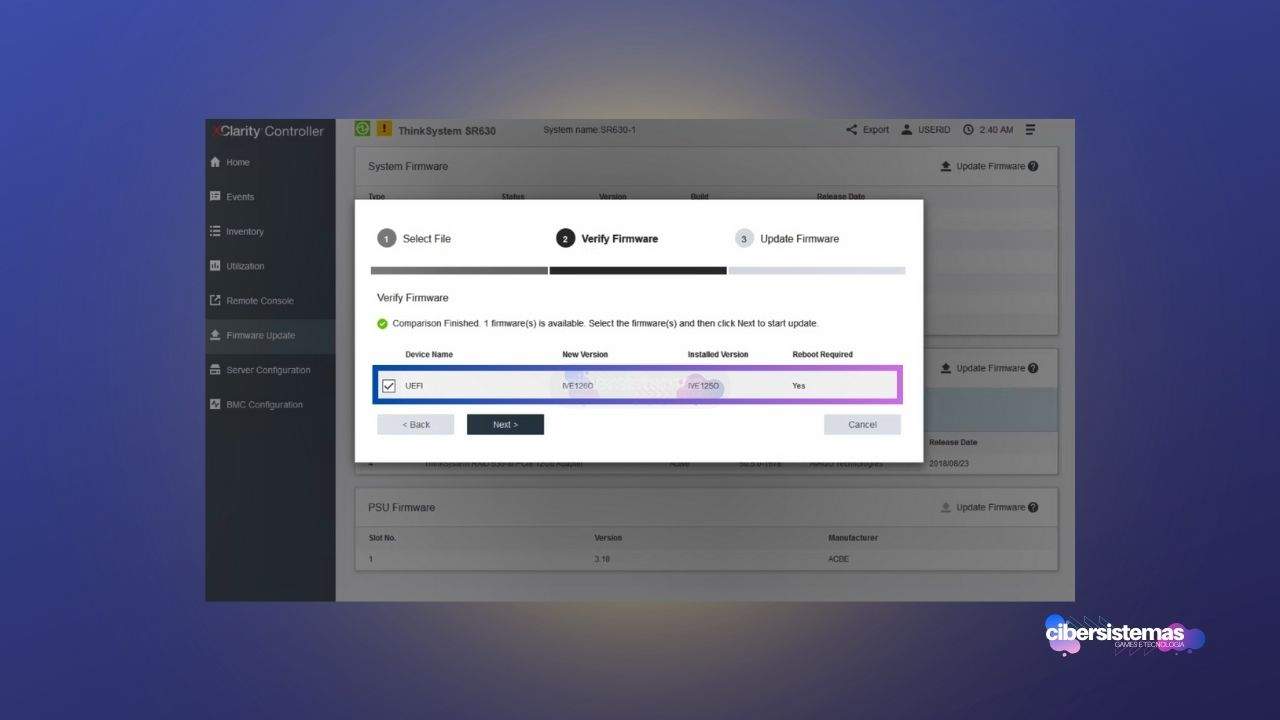Click the yellow warning alert icon
1280x720 pixels.
[x=384, y=129]
